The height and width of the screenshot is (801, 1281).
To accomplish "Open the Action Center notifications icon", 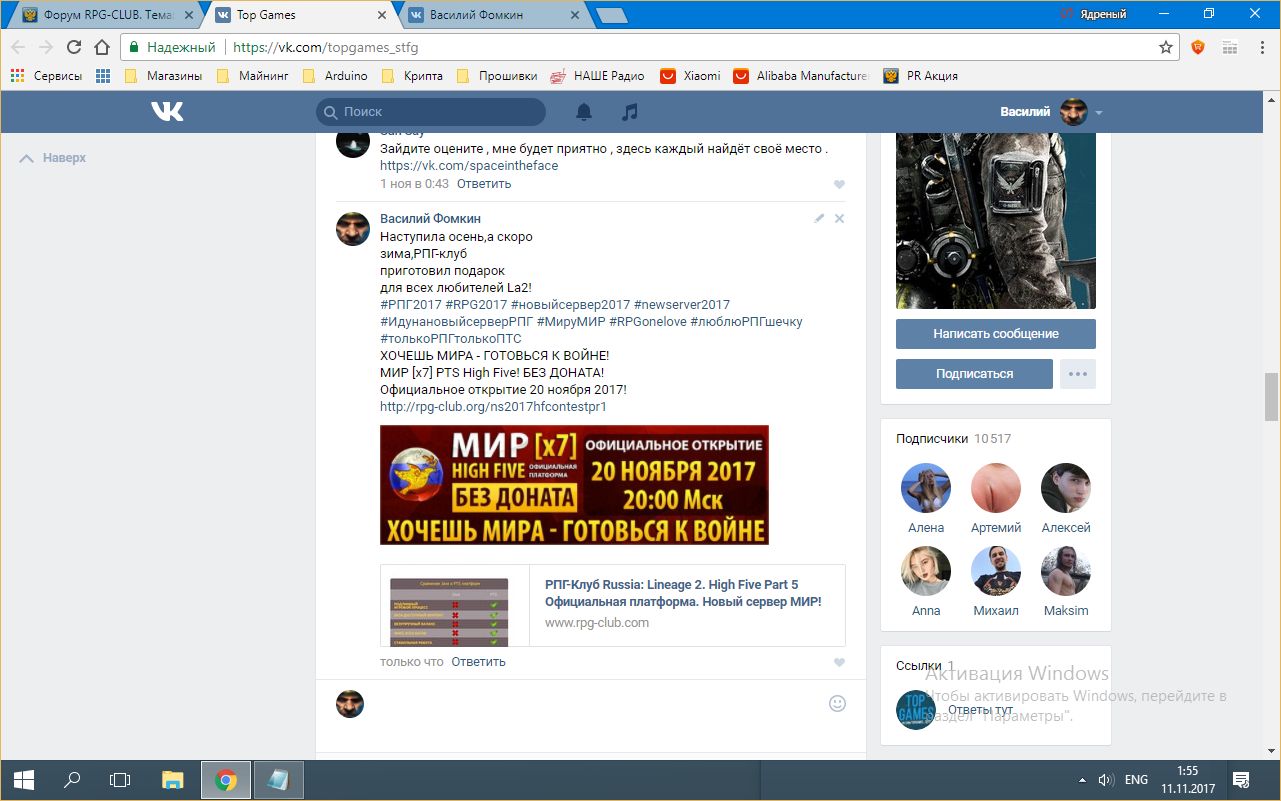I will pos(1241,780).
